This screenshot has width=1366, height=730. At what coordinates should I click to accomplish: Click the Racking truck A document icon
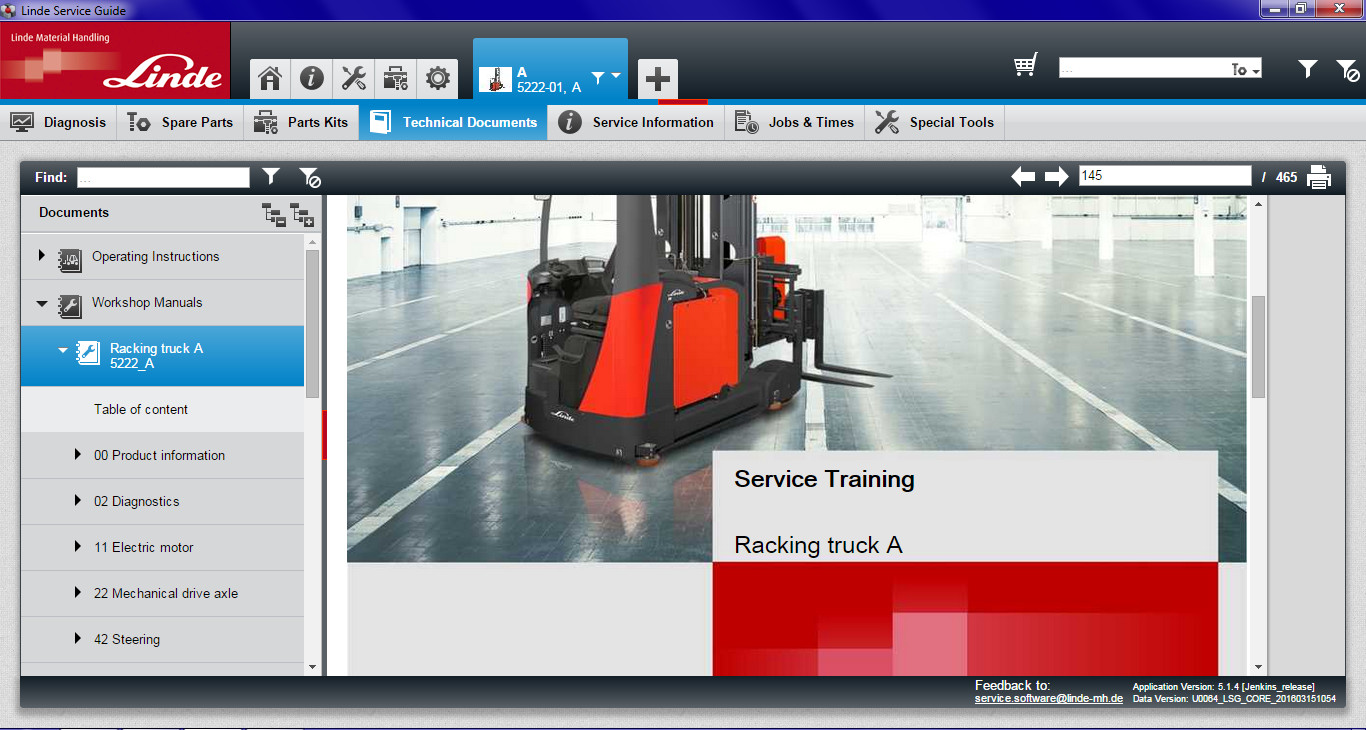88,353
